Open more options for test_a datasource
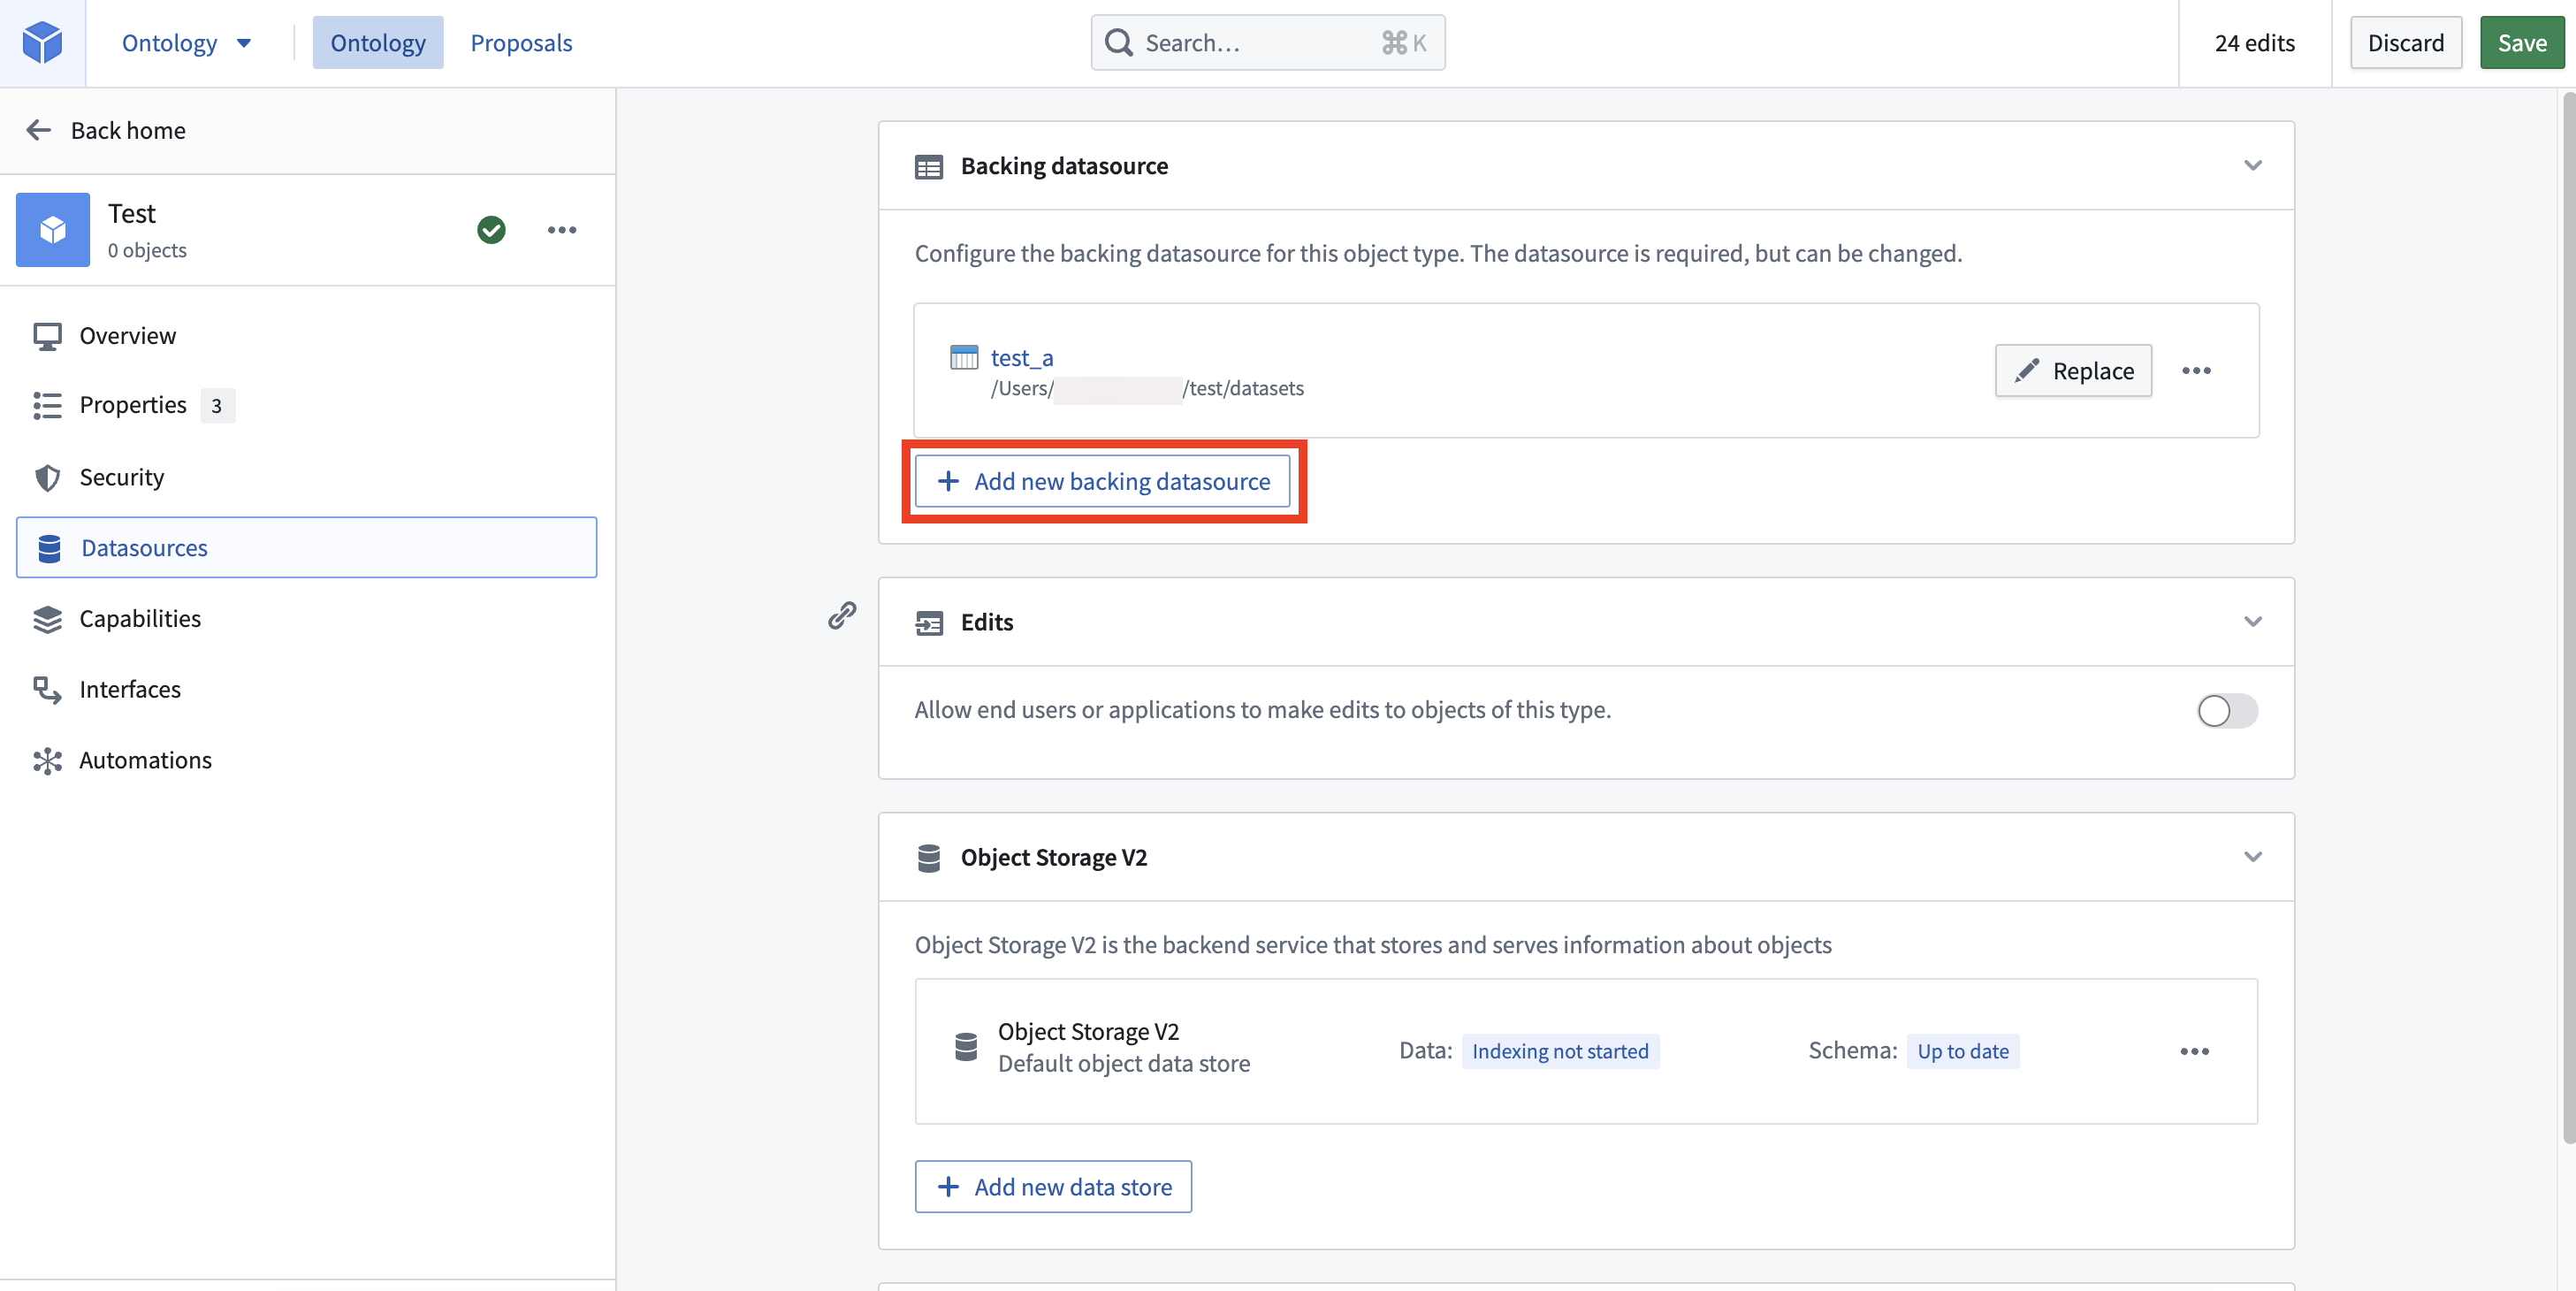Image resolution: width=2576 pixels, height=1291 pixels. click(2196, 371)
